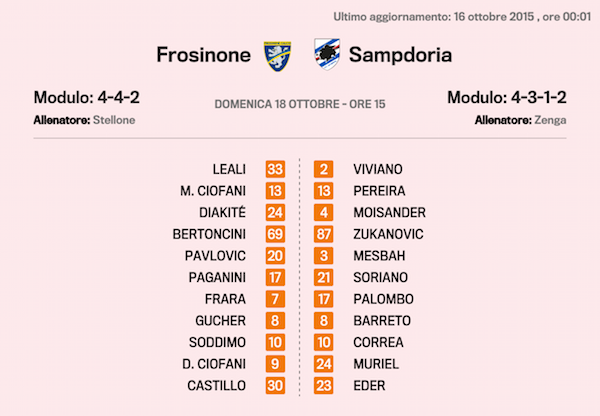The image size is (600, 416).
Task: Click the Modulo 4-3-1-2 formation label
Action: (x=506, y=98)
